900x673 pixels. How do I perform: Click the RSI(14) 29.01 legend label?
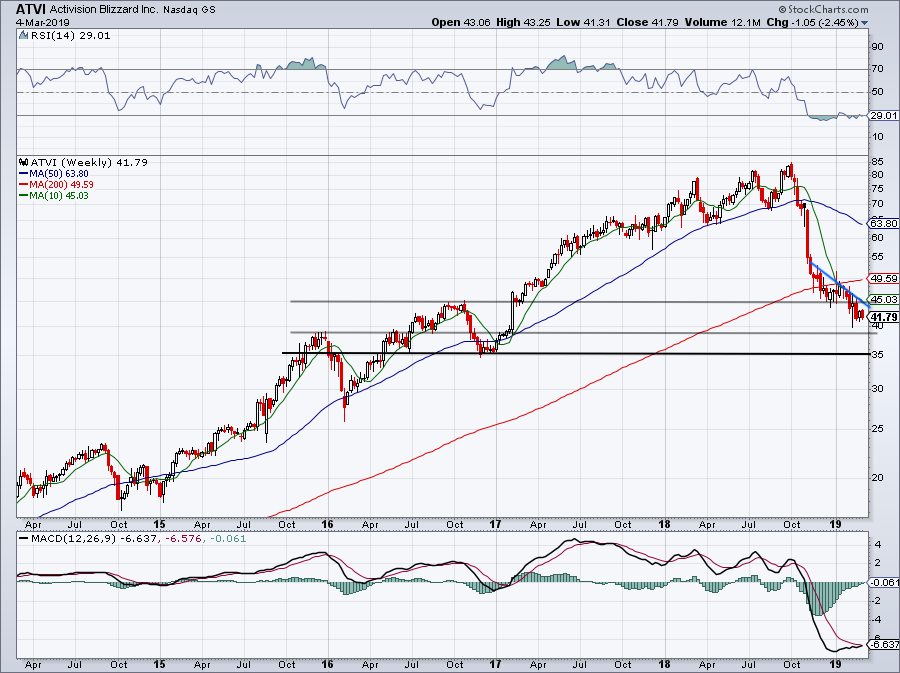click(x=70, y=36)
